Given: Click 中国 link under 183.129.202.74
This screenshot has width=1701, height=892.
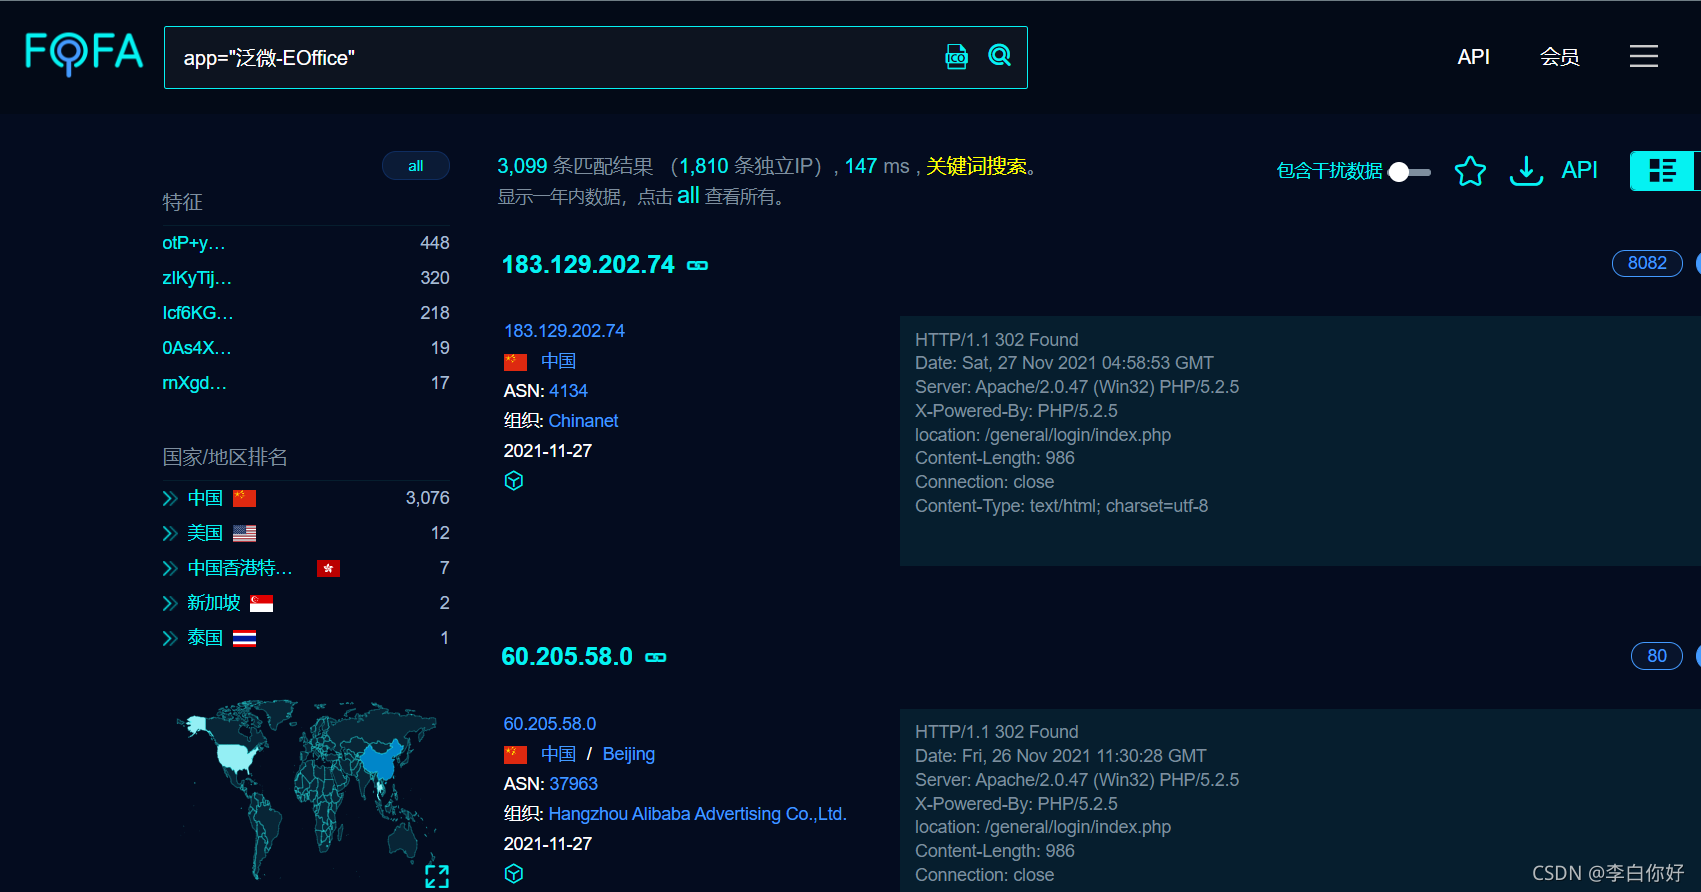Looking at the screenshot, I should [558, 361].
